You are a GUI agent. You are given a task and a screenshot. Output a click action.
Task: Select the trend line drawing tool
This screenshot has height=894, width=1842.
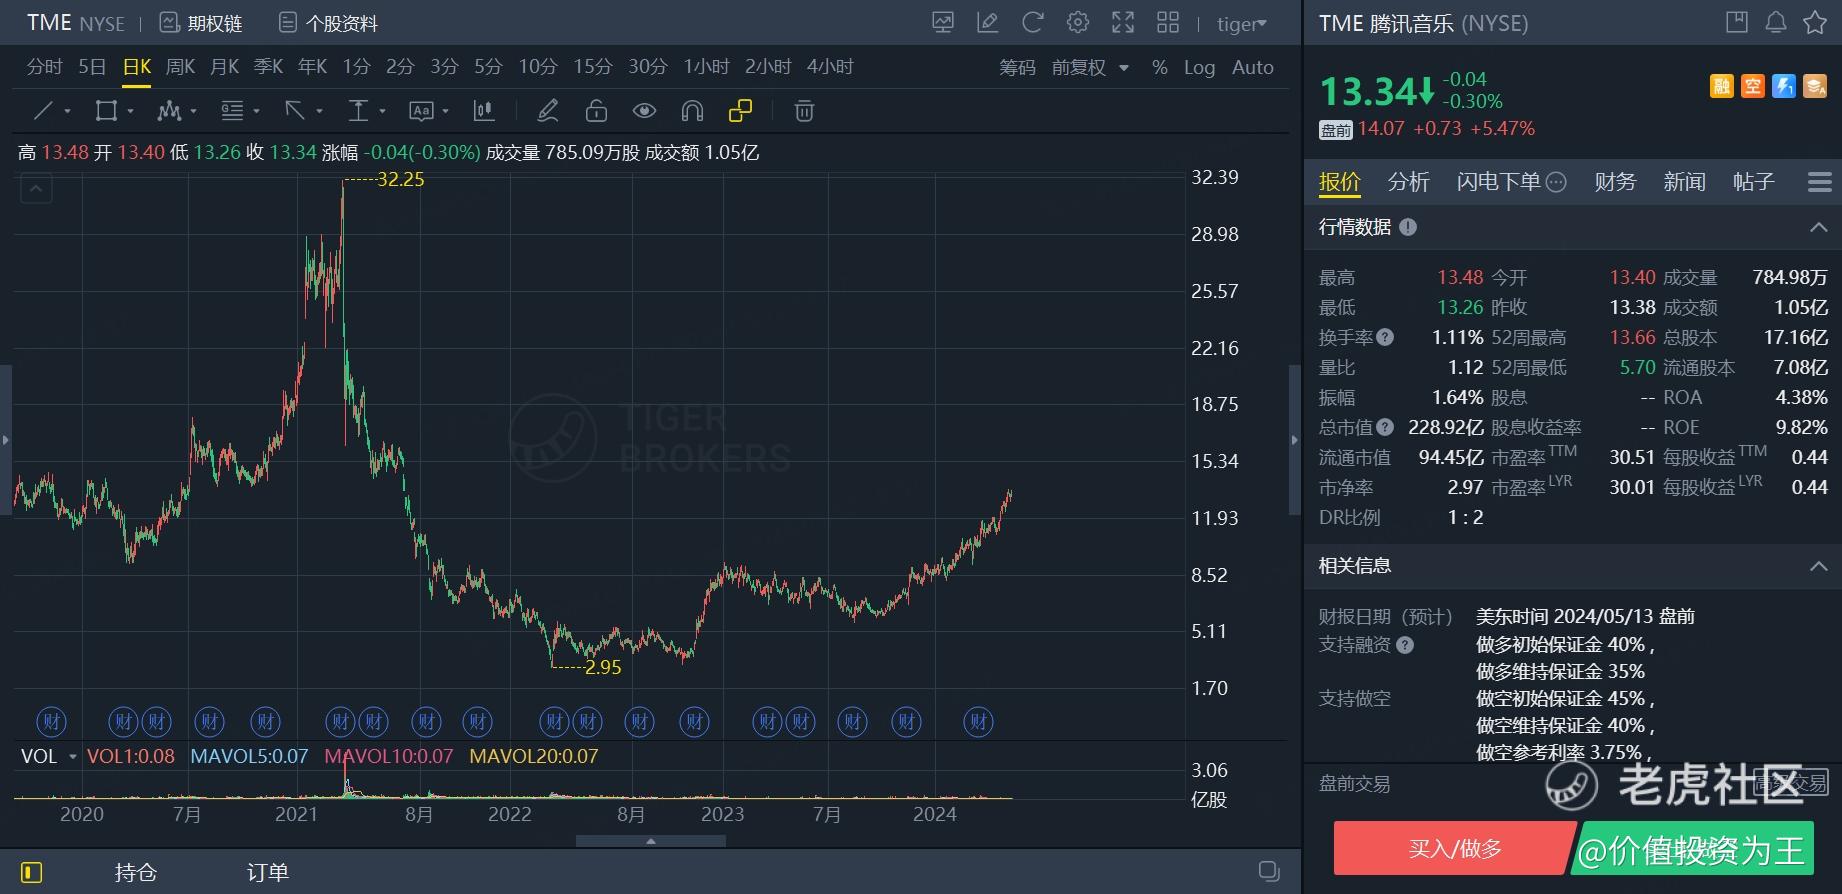click(x=44, y=111)
